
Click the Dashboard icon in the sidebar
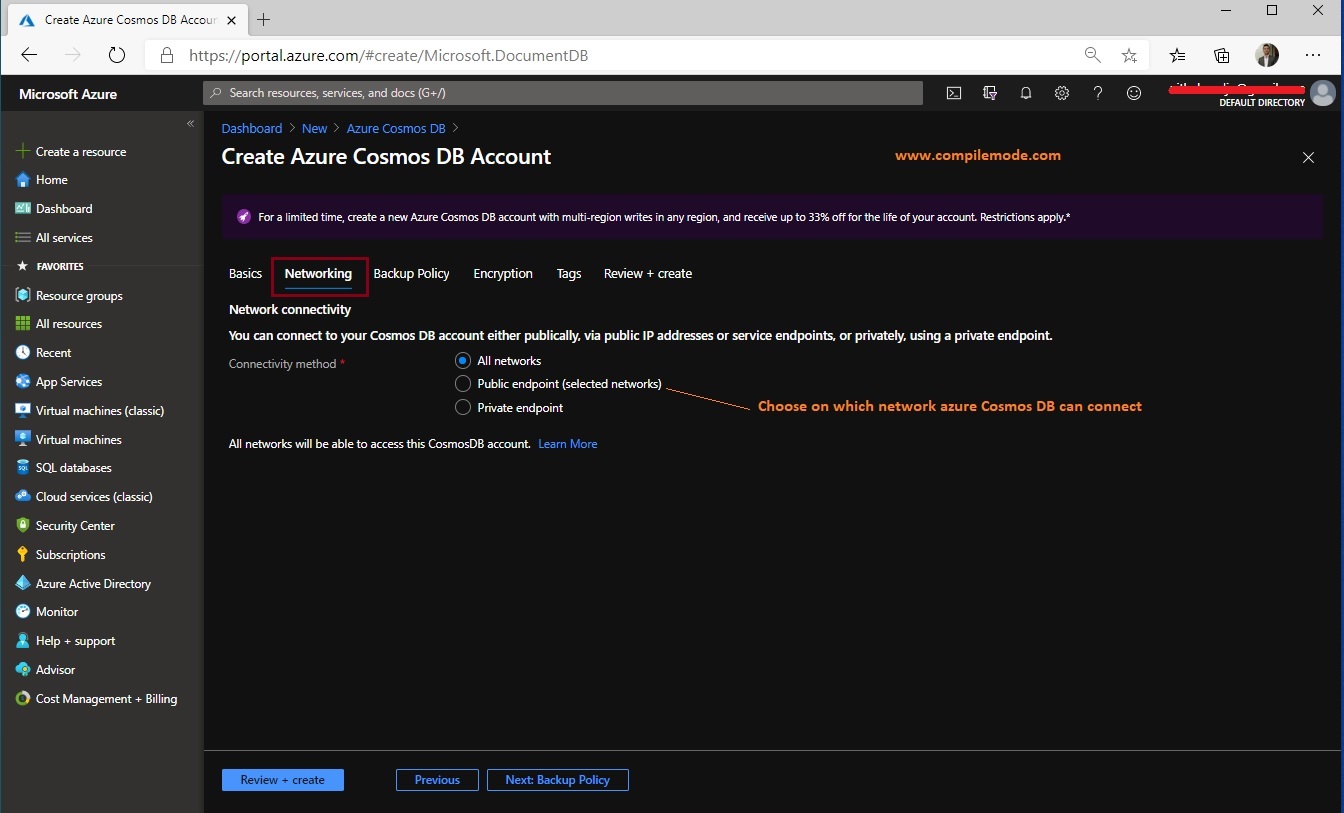[x=23, y=209]
